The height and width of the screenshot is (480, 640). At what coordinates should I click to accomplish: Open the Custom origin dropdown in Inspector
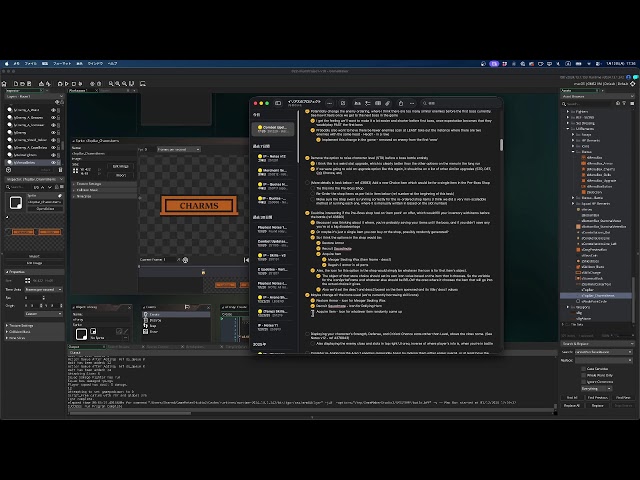tap(43, 314)
